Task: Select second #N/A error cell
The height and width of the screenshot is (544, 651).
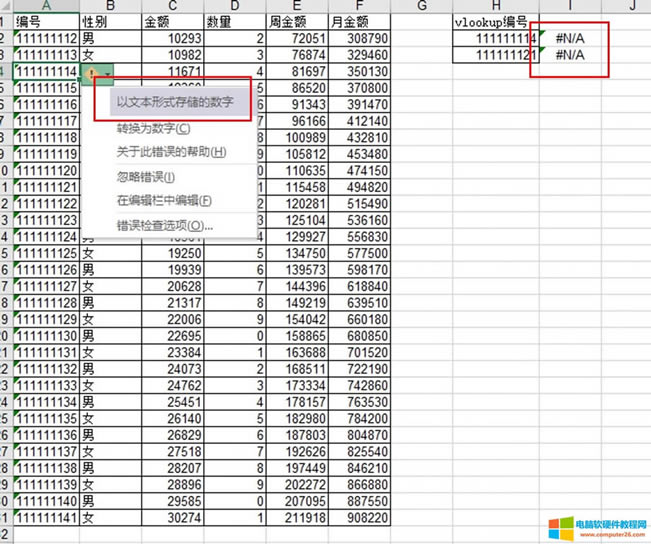Action: pyautogui.click(x=569, y=55)
